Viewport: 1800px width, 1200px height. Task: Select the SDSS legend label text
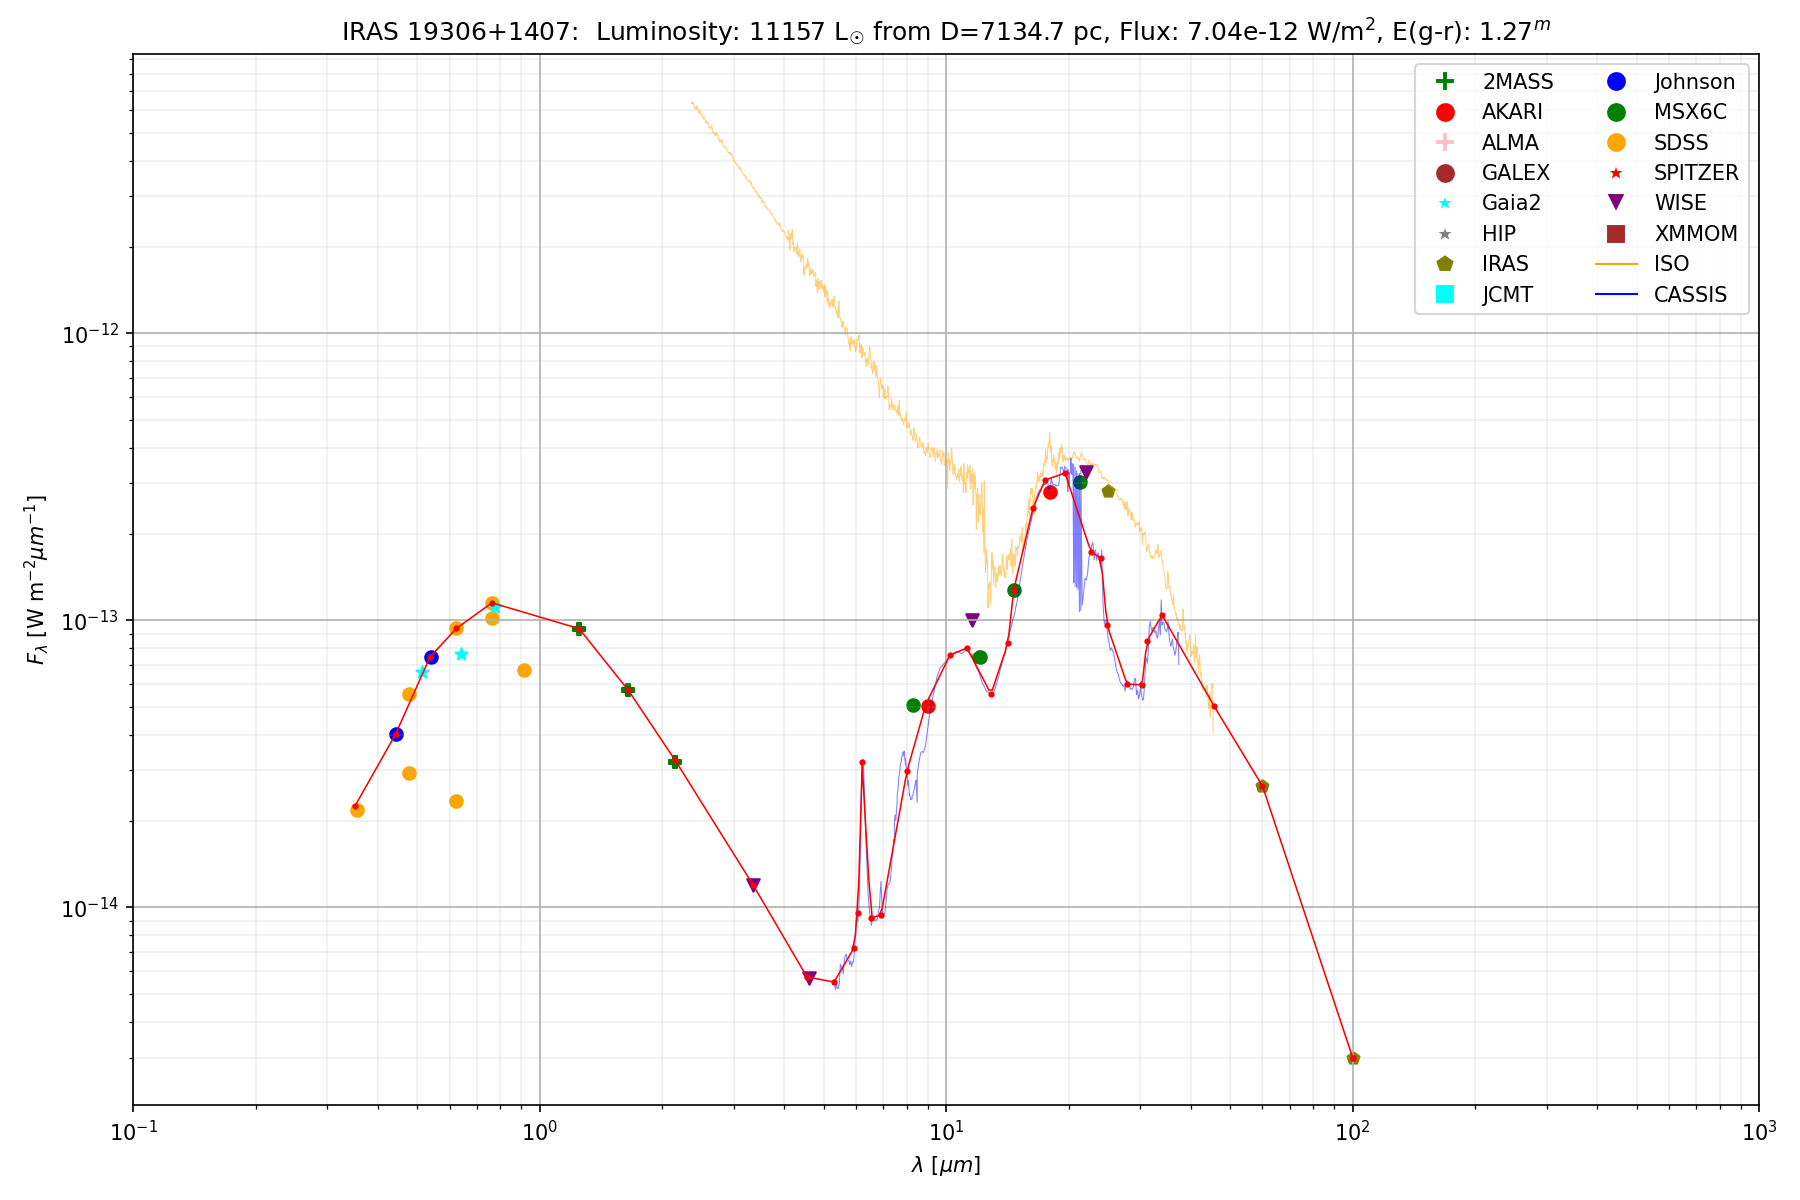coord(1681,143)
